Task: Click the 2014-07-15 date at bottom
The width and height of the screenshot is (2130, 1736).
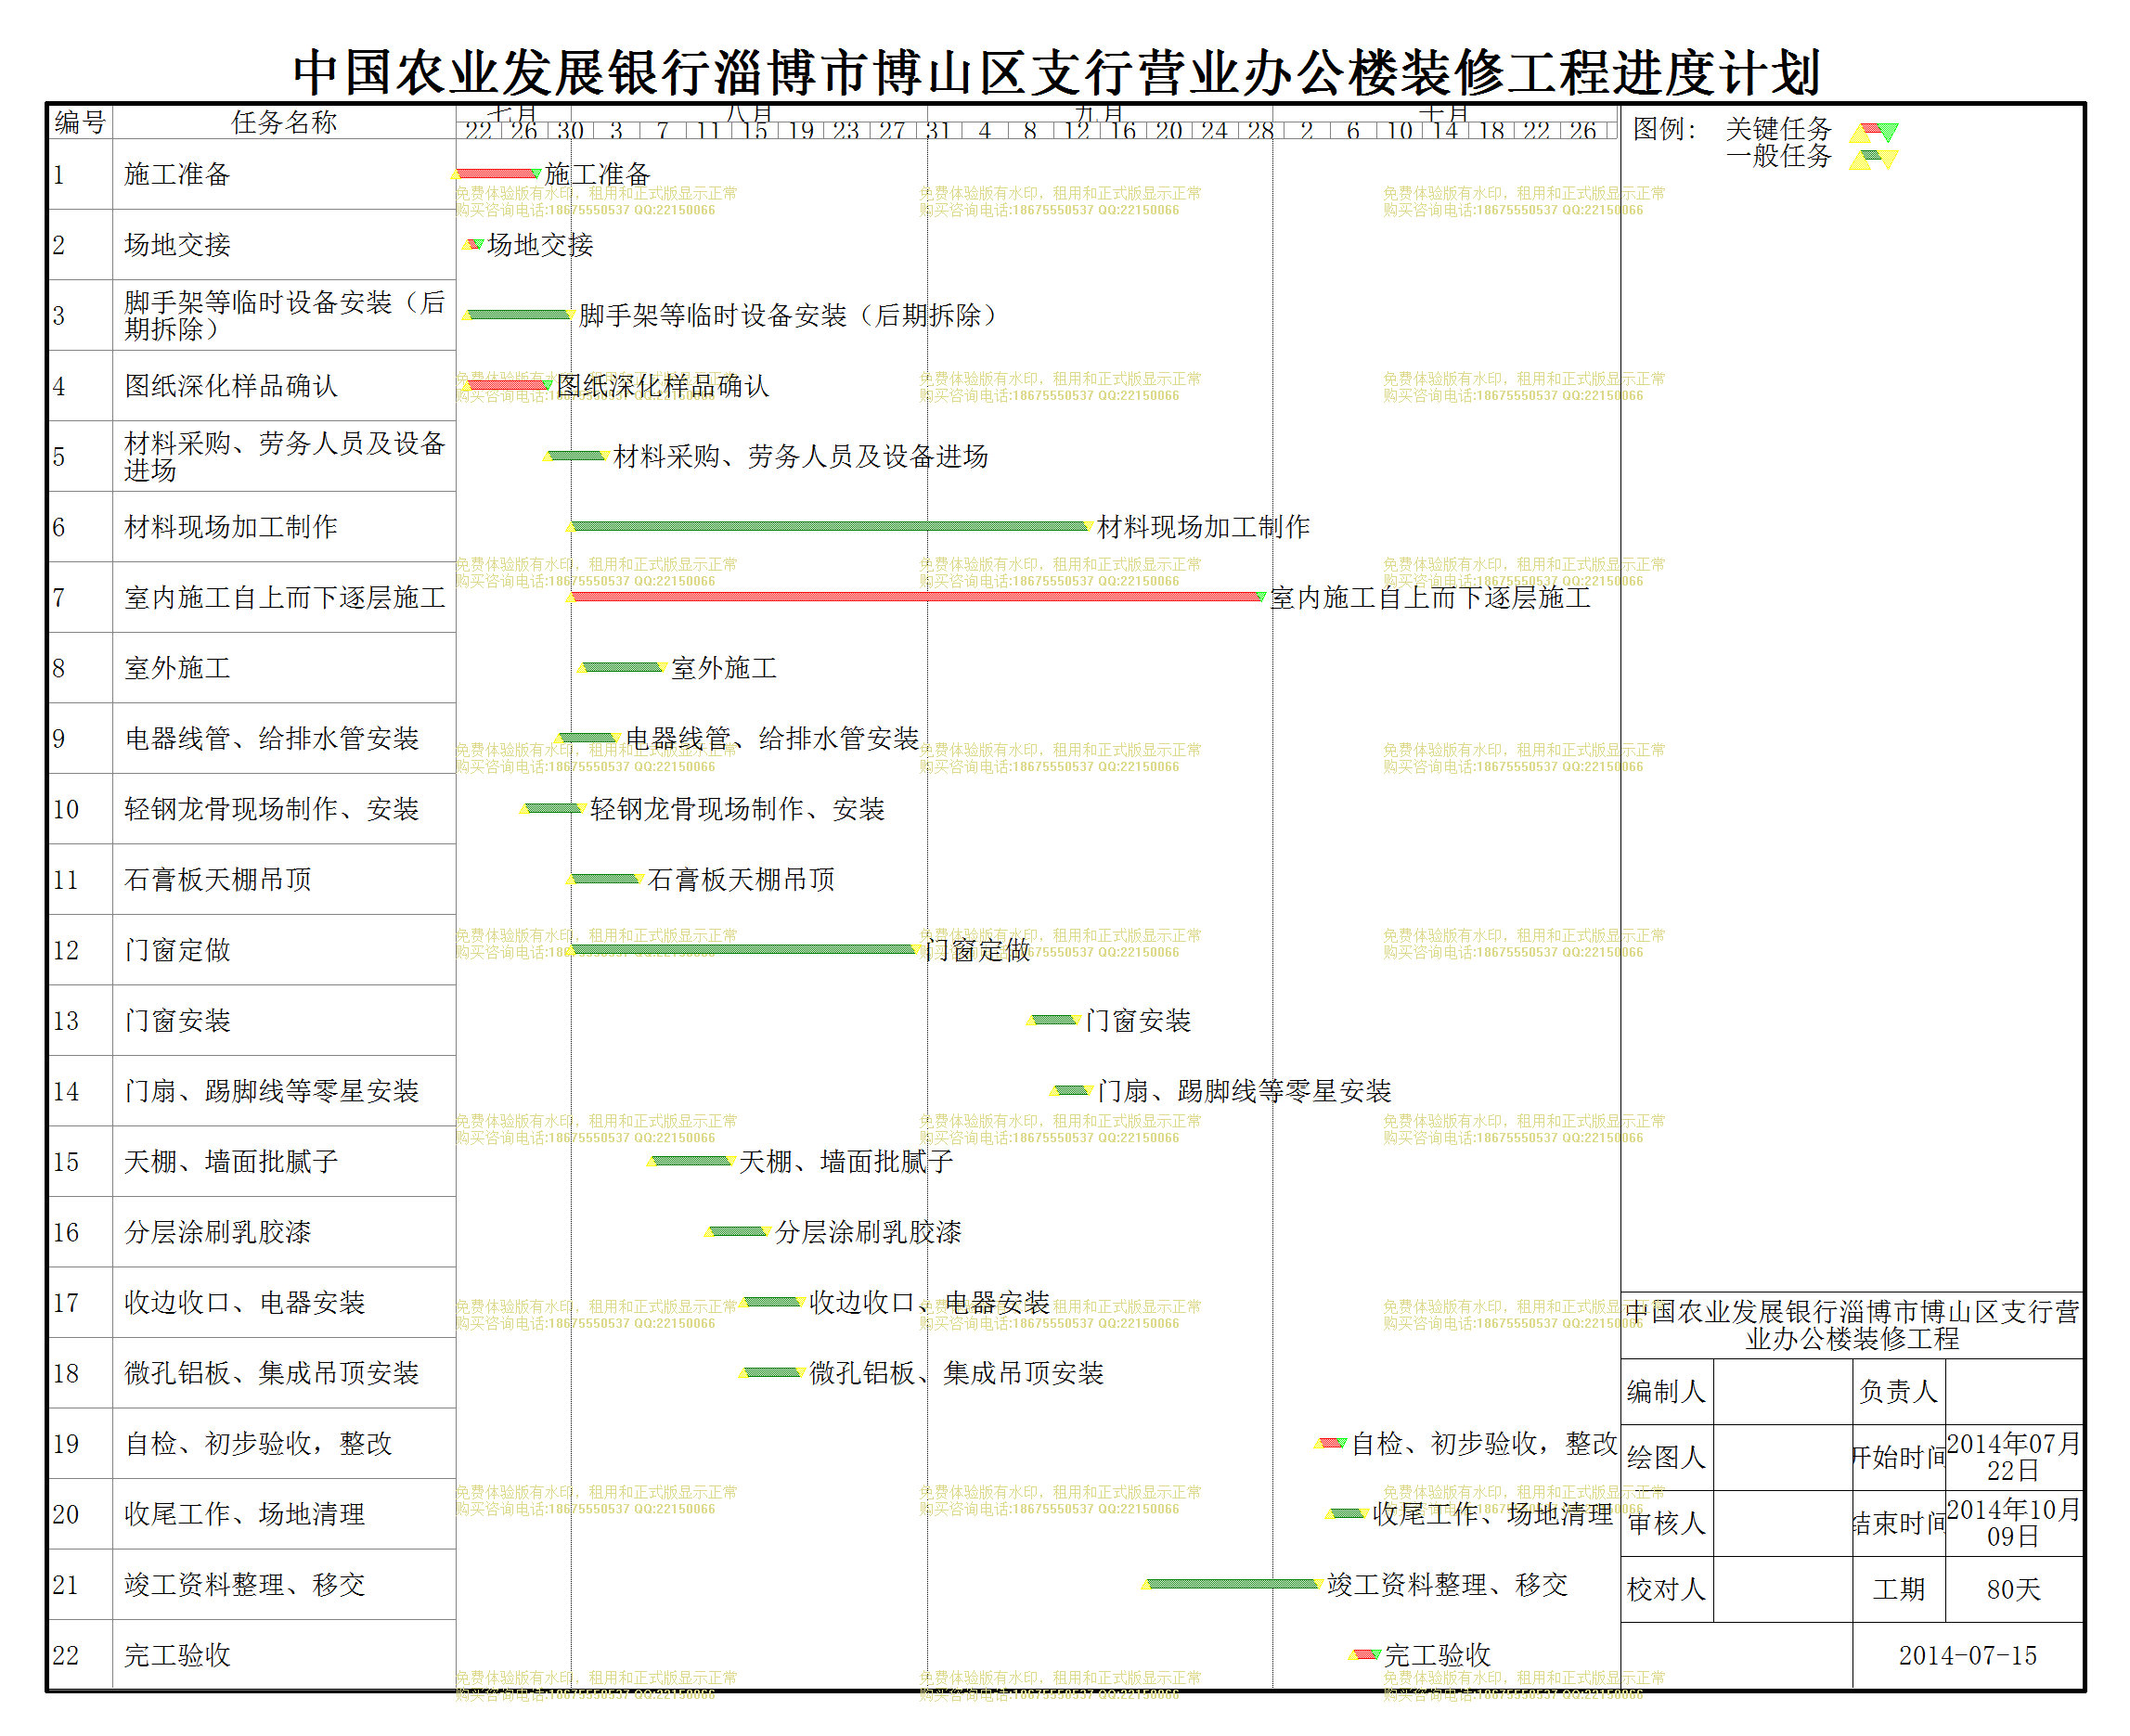Action: pos(1967,1655)
